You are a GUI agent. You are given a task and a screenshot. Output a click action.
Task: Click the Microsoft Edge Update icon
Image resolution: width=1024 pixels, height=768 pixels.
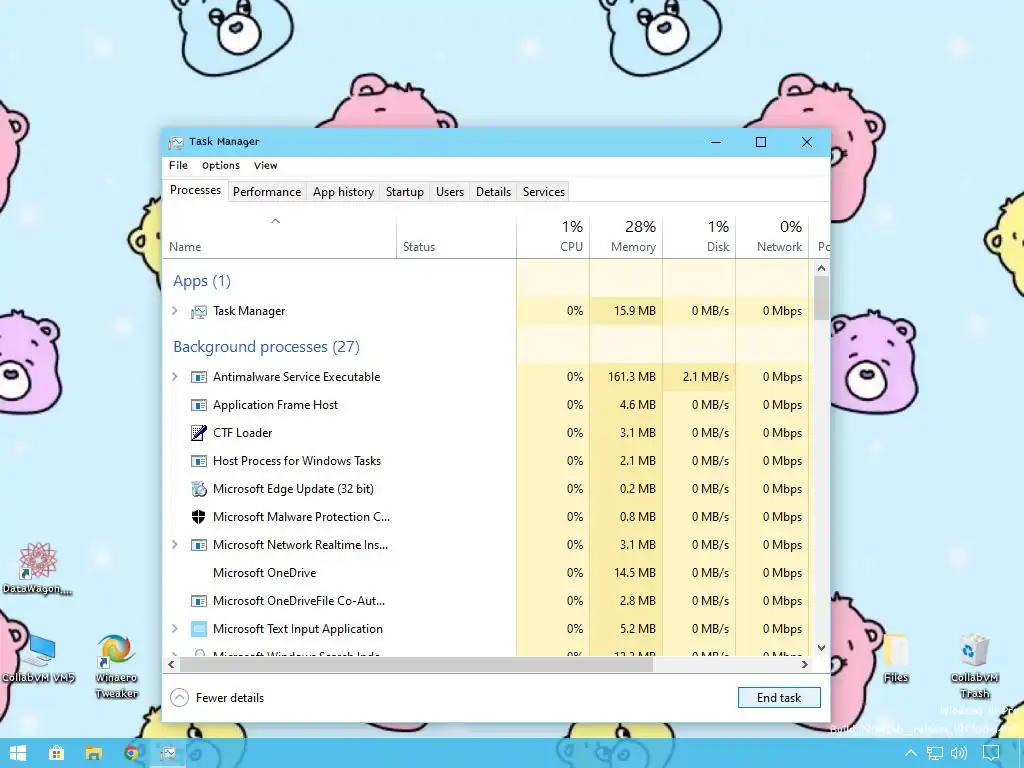pos(199,489)
